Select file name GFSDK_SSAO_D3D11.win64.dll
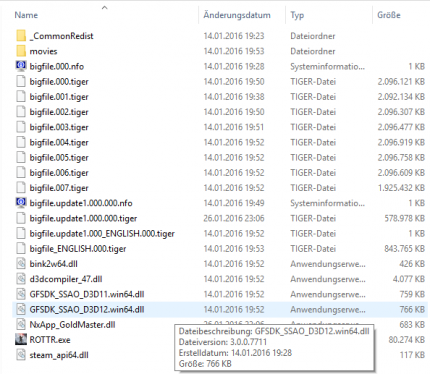The image size is (430, 374). (87, 294)
